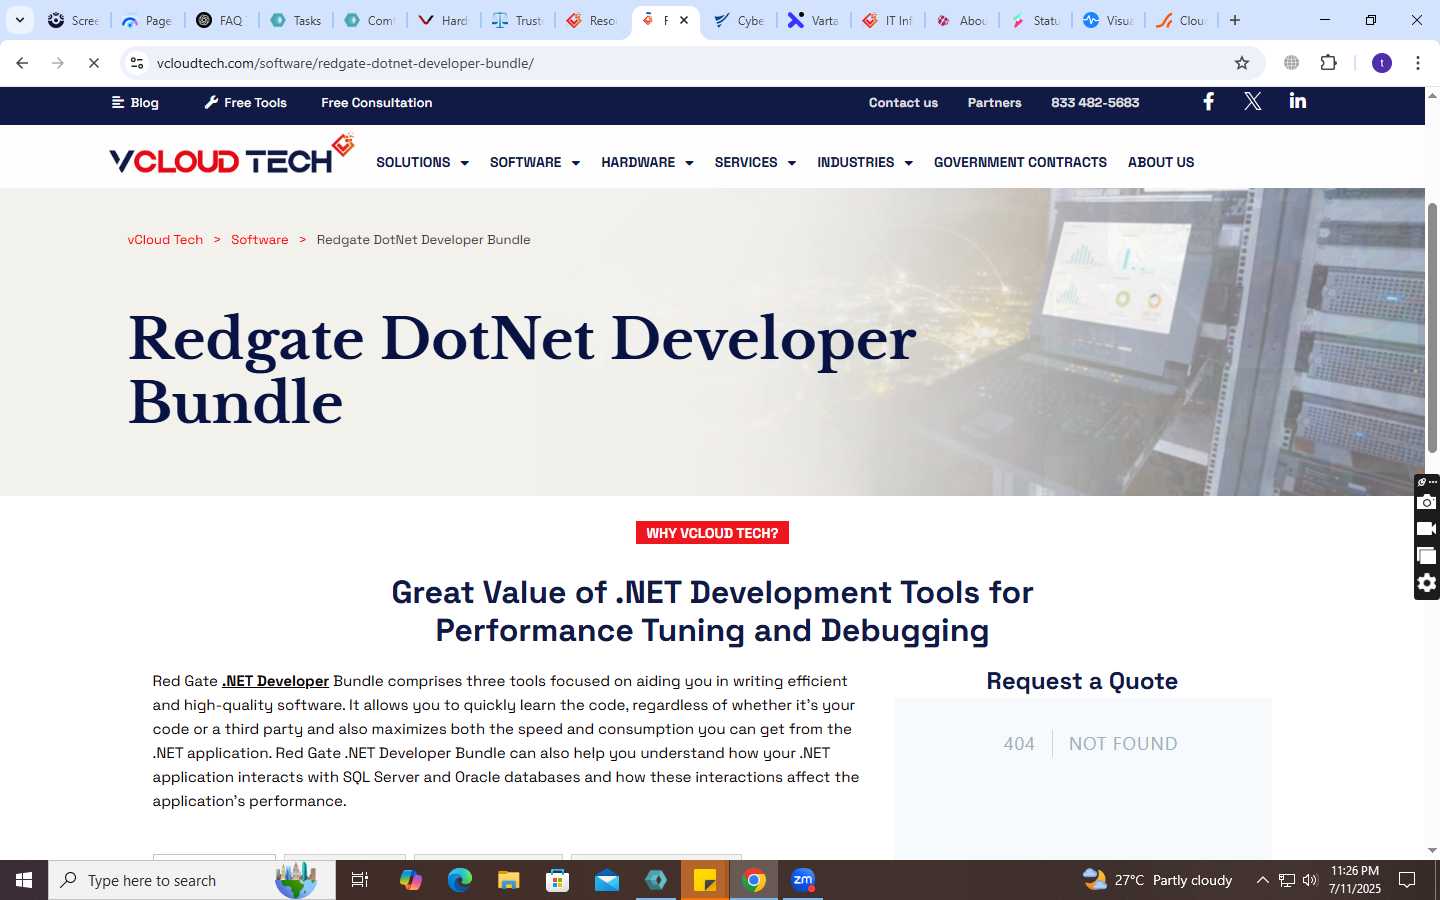Switch to the Visual browser tab
Screen dimensions: 1440x900
click(1108, 20)
